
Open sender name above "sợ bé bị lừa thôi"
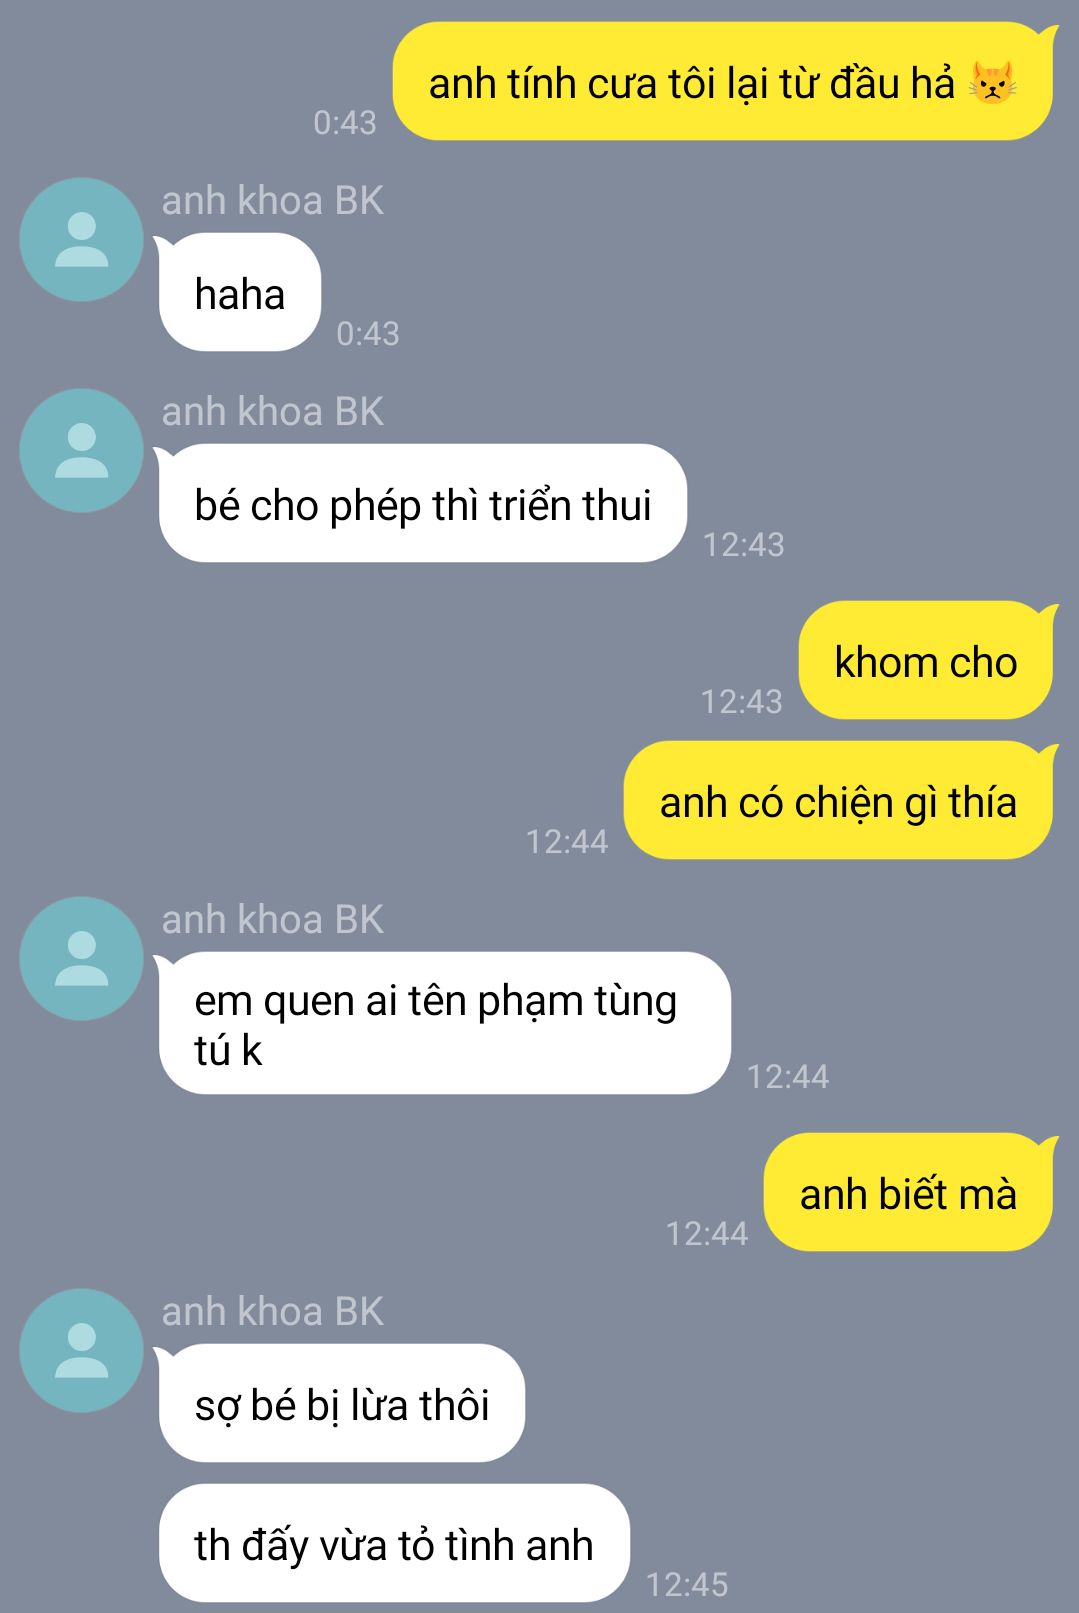(273, 1312)
